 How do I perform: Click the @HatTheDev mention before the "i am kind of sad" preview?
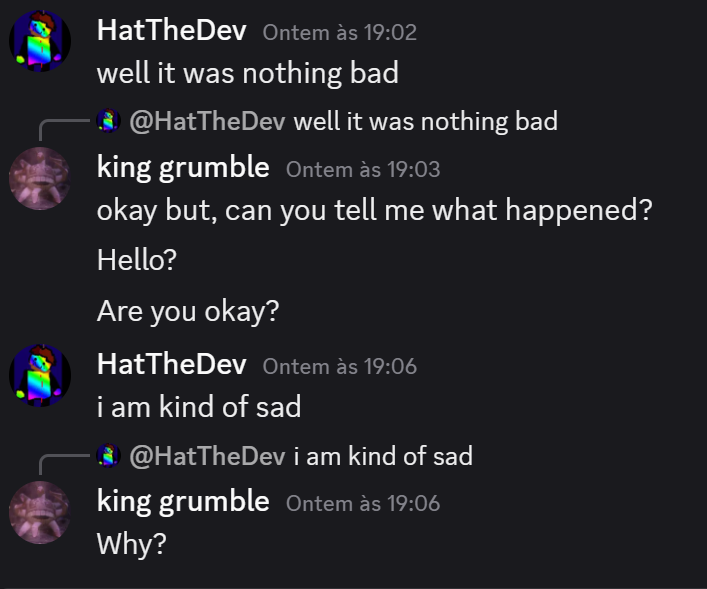coord(207,457)
